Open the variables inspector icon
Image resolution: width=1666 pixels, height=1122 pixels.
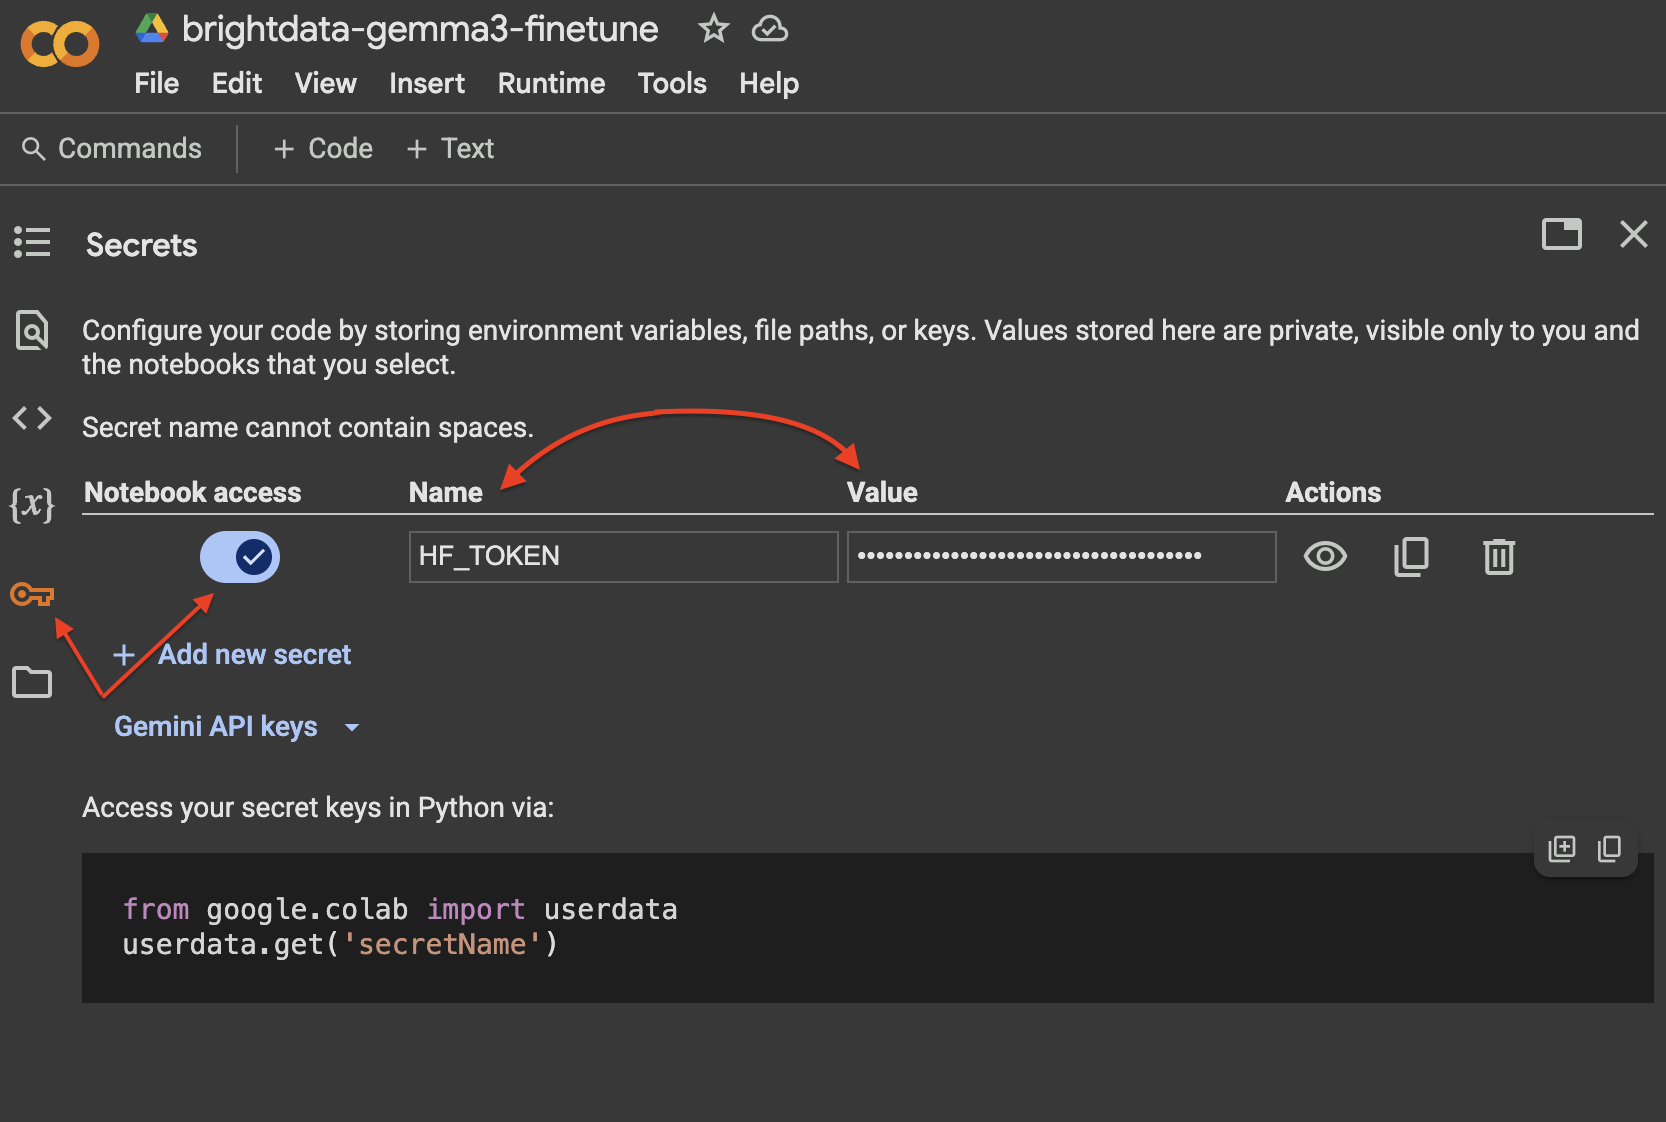32,504
